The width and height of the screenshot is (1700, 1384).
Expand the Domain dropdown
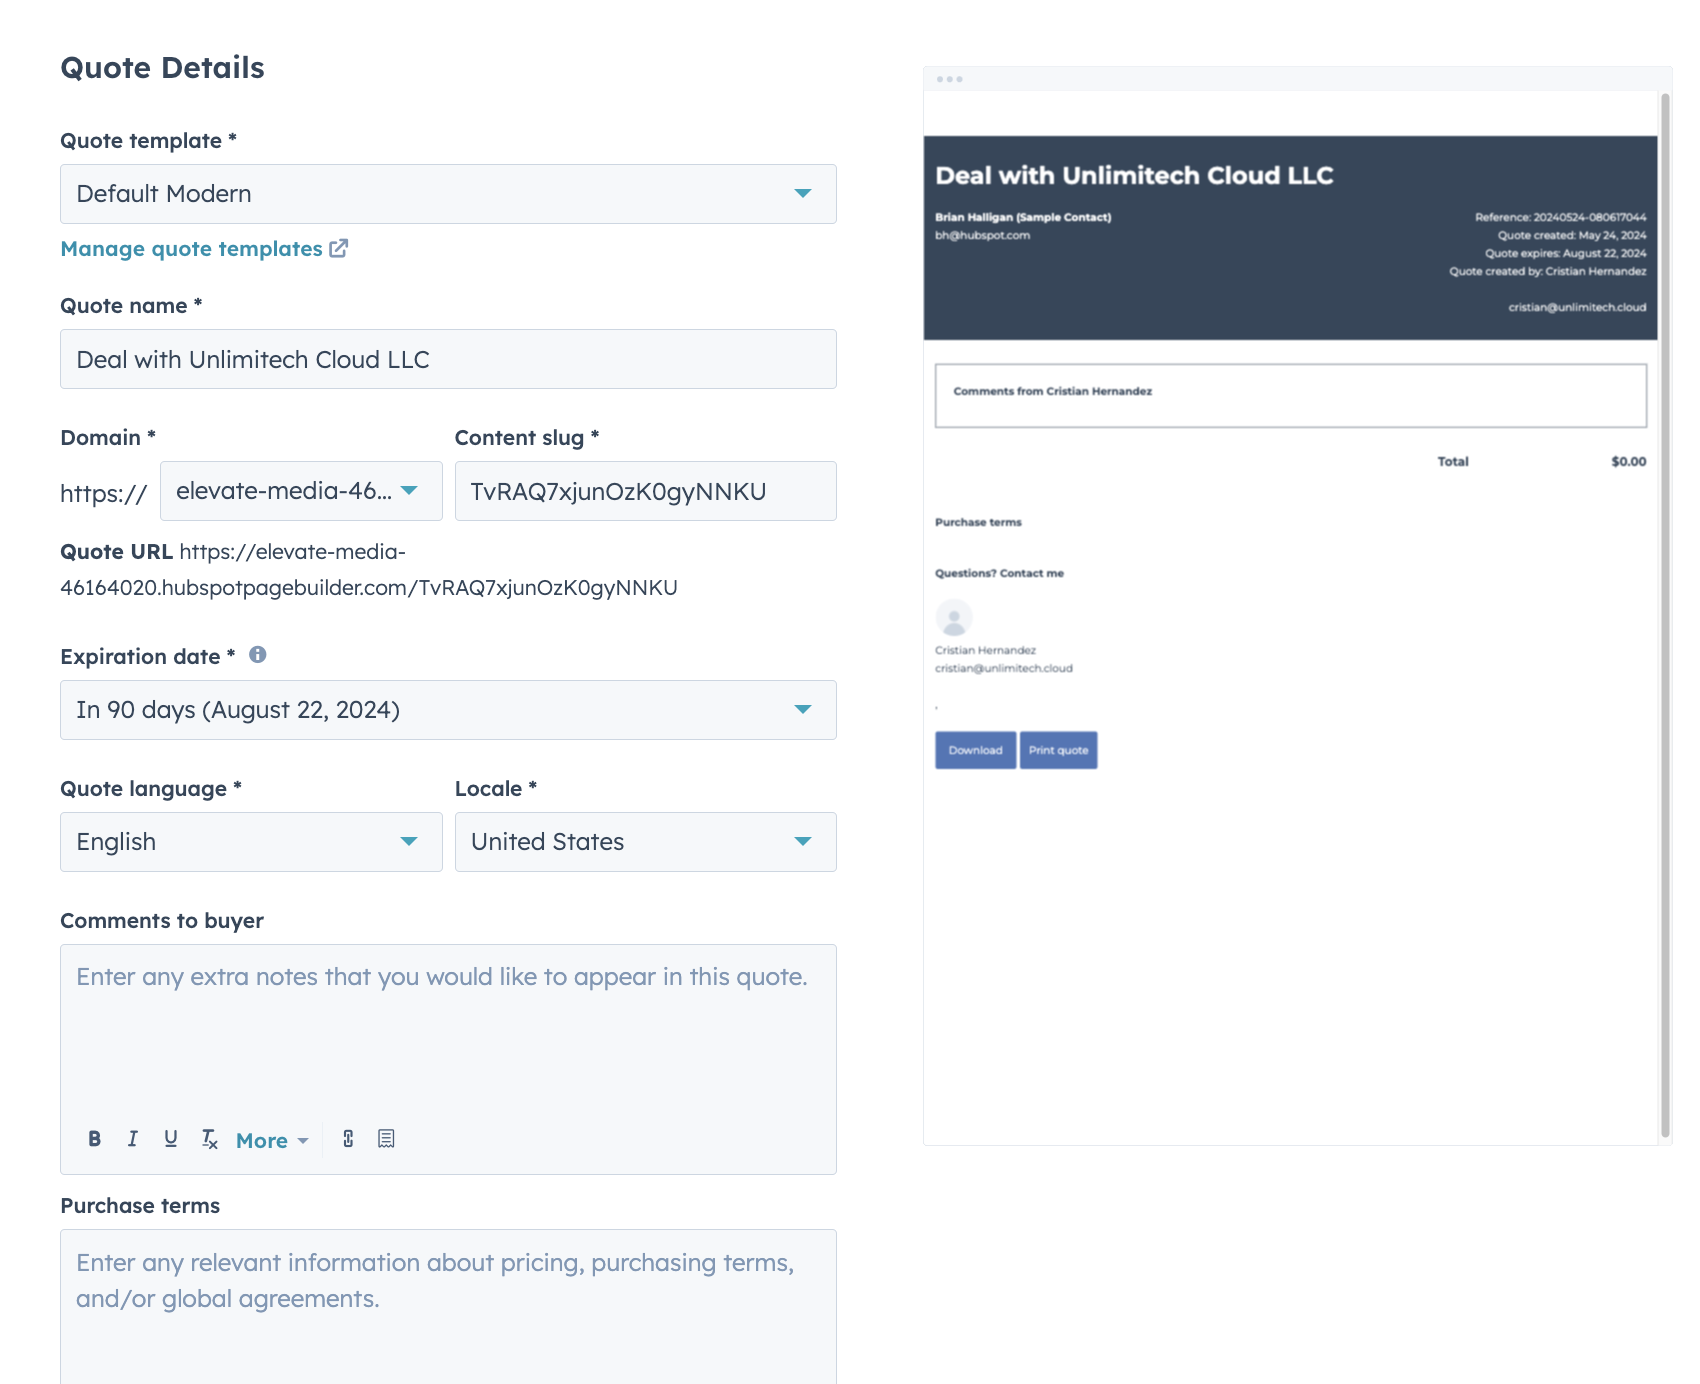click(x=300, y=491)
